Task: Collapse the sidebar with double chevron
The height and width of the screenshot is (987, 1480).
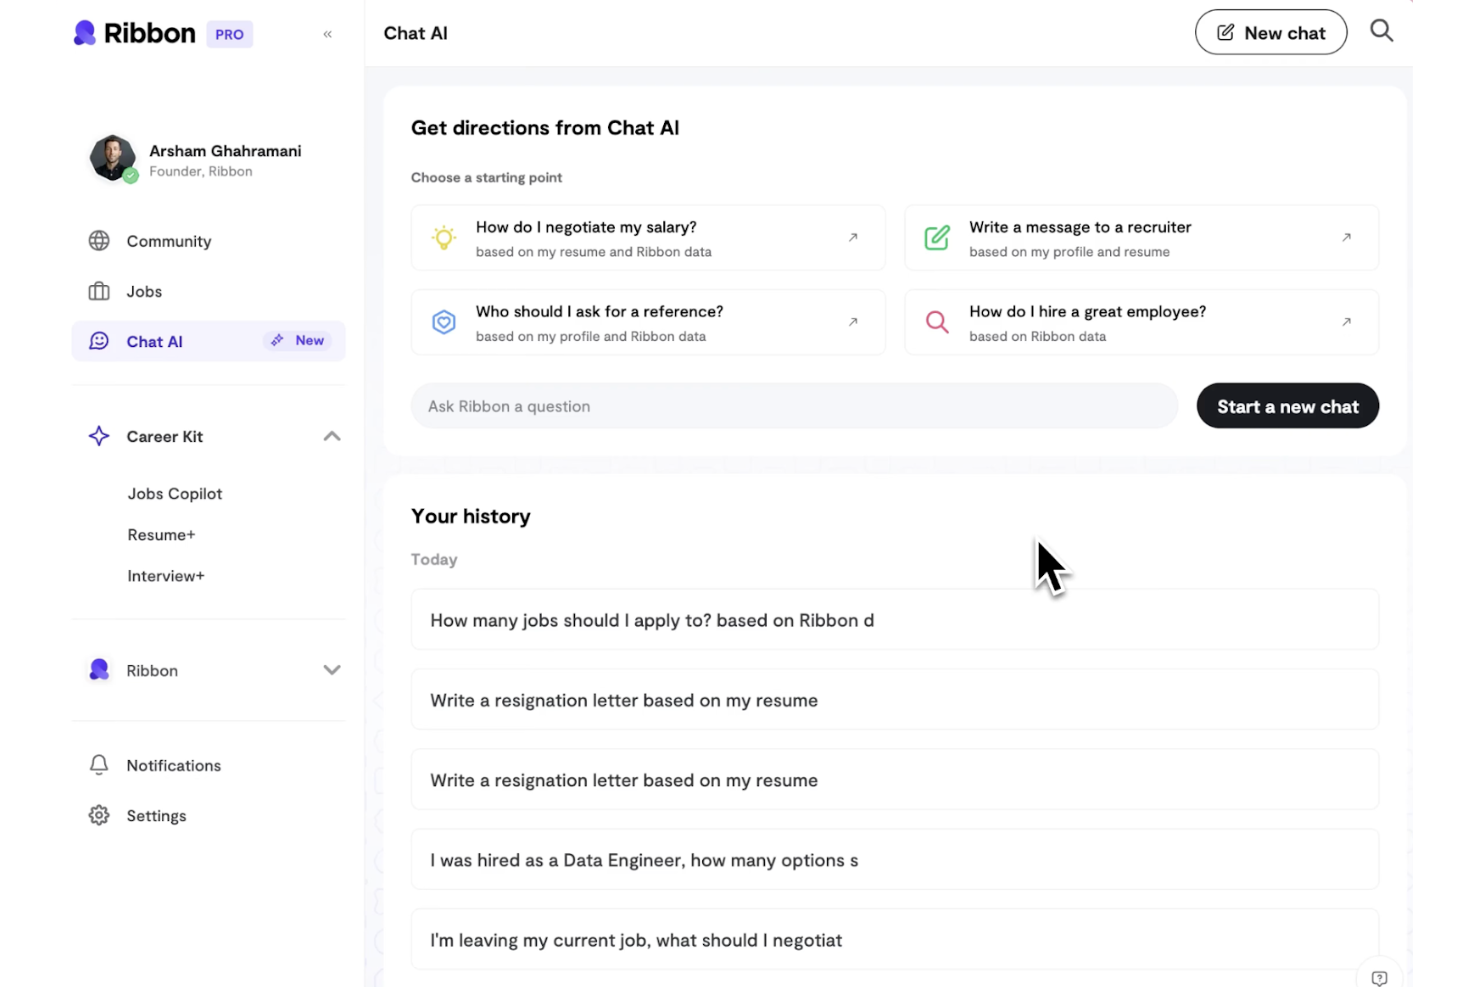Action: (327, 34)
